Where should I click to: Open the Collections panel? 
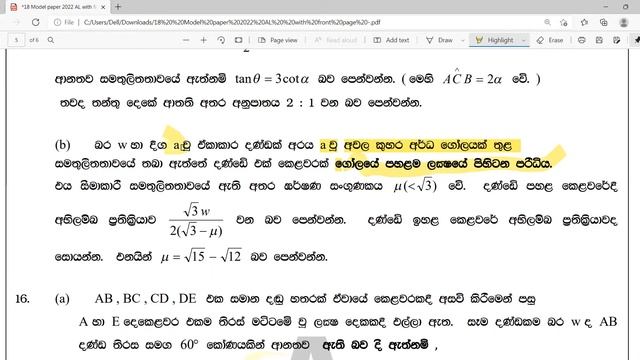pyautogui.click(x=604, y=22)
